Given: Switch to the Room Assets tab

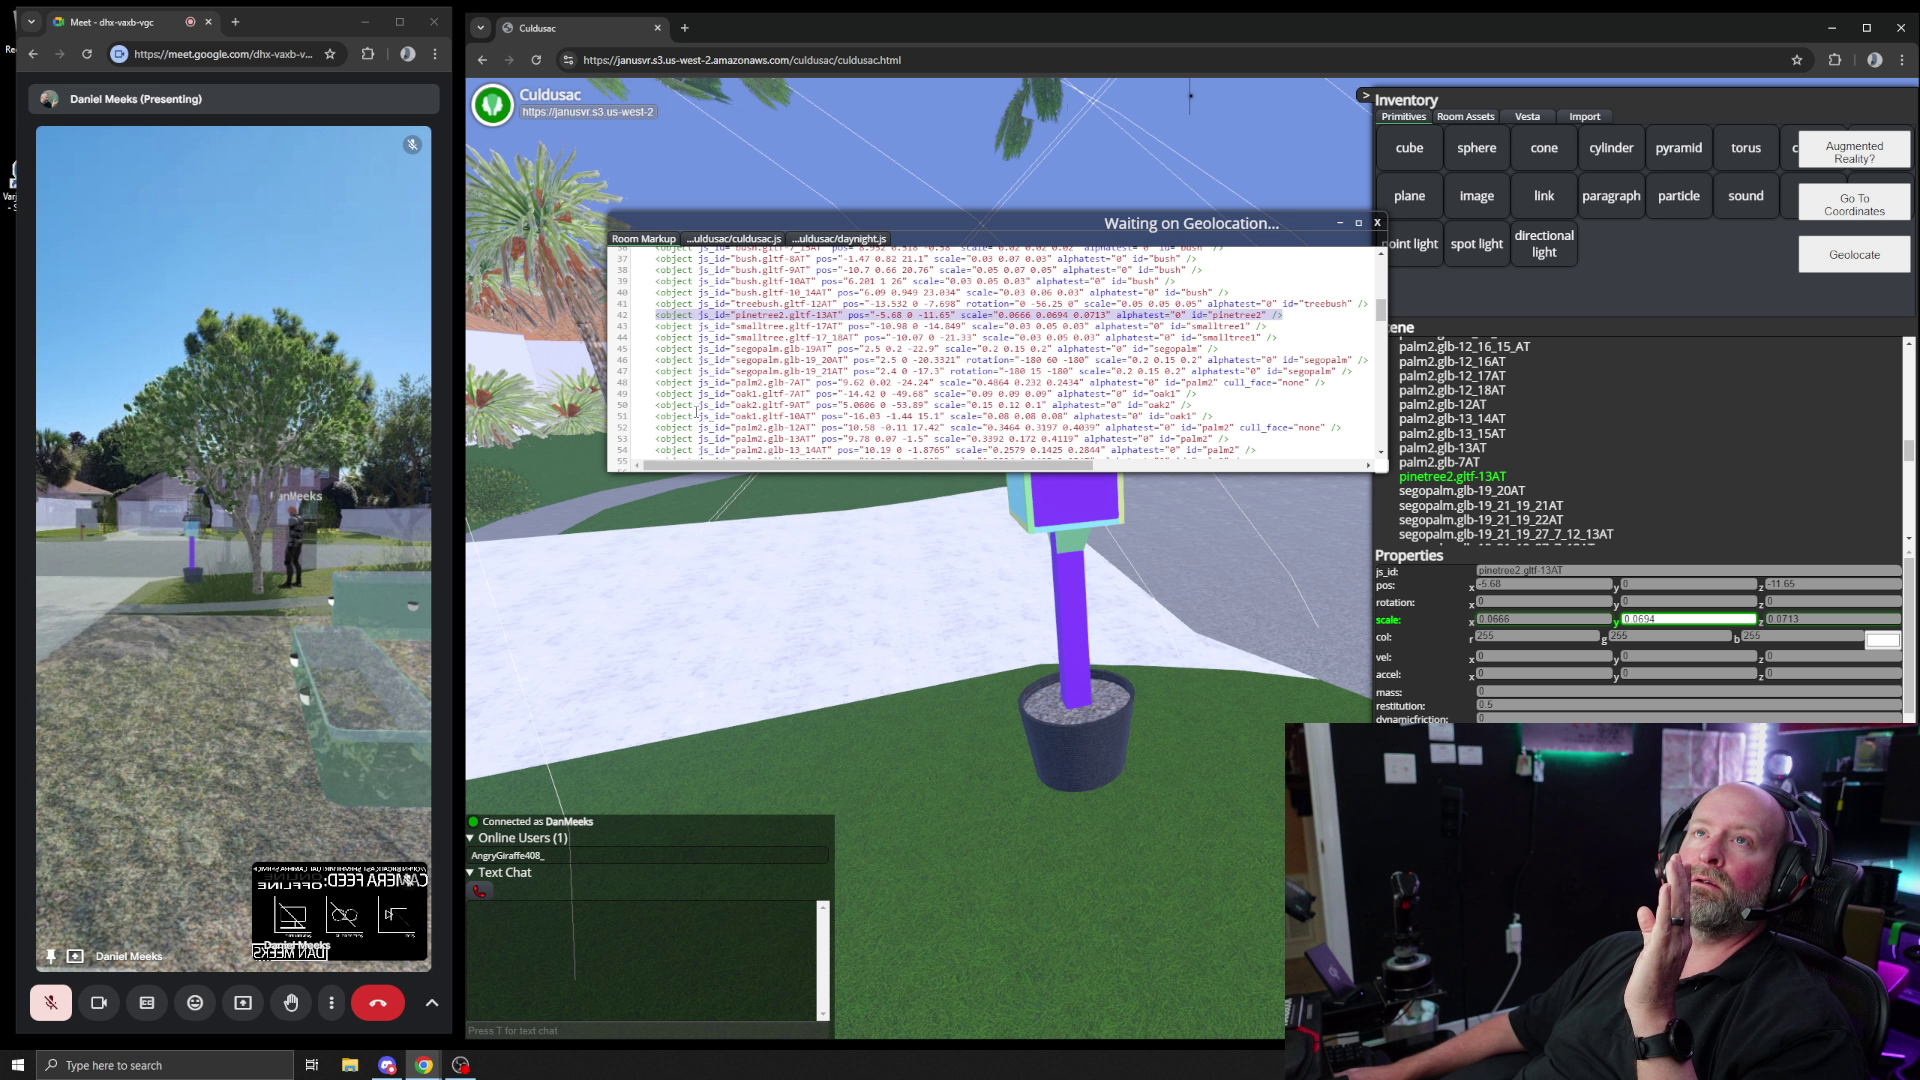Looking at the screenshot, I should (x=1464, y=116).
